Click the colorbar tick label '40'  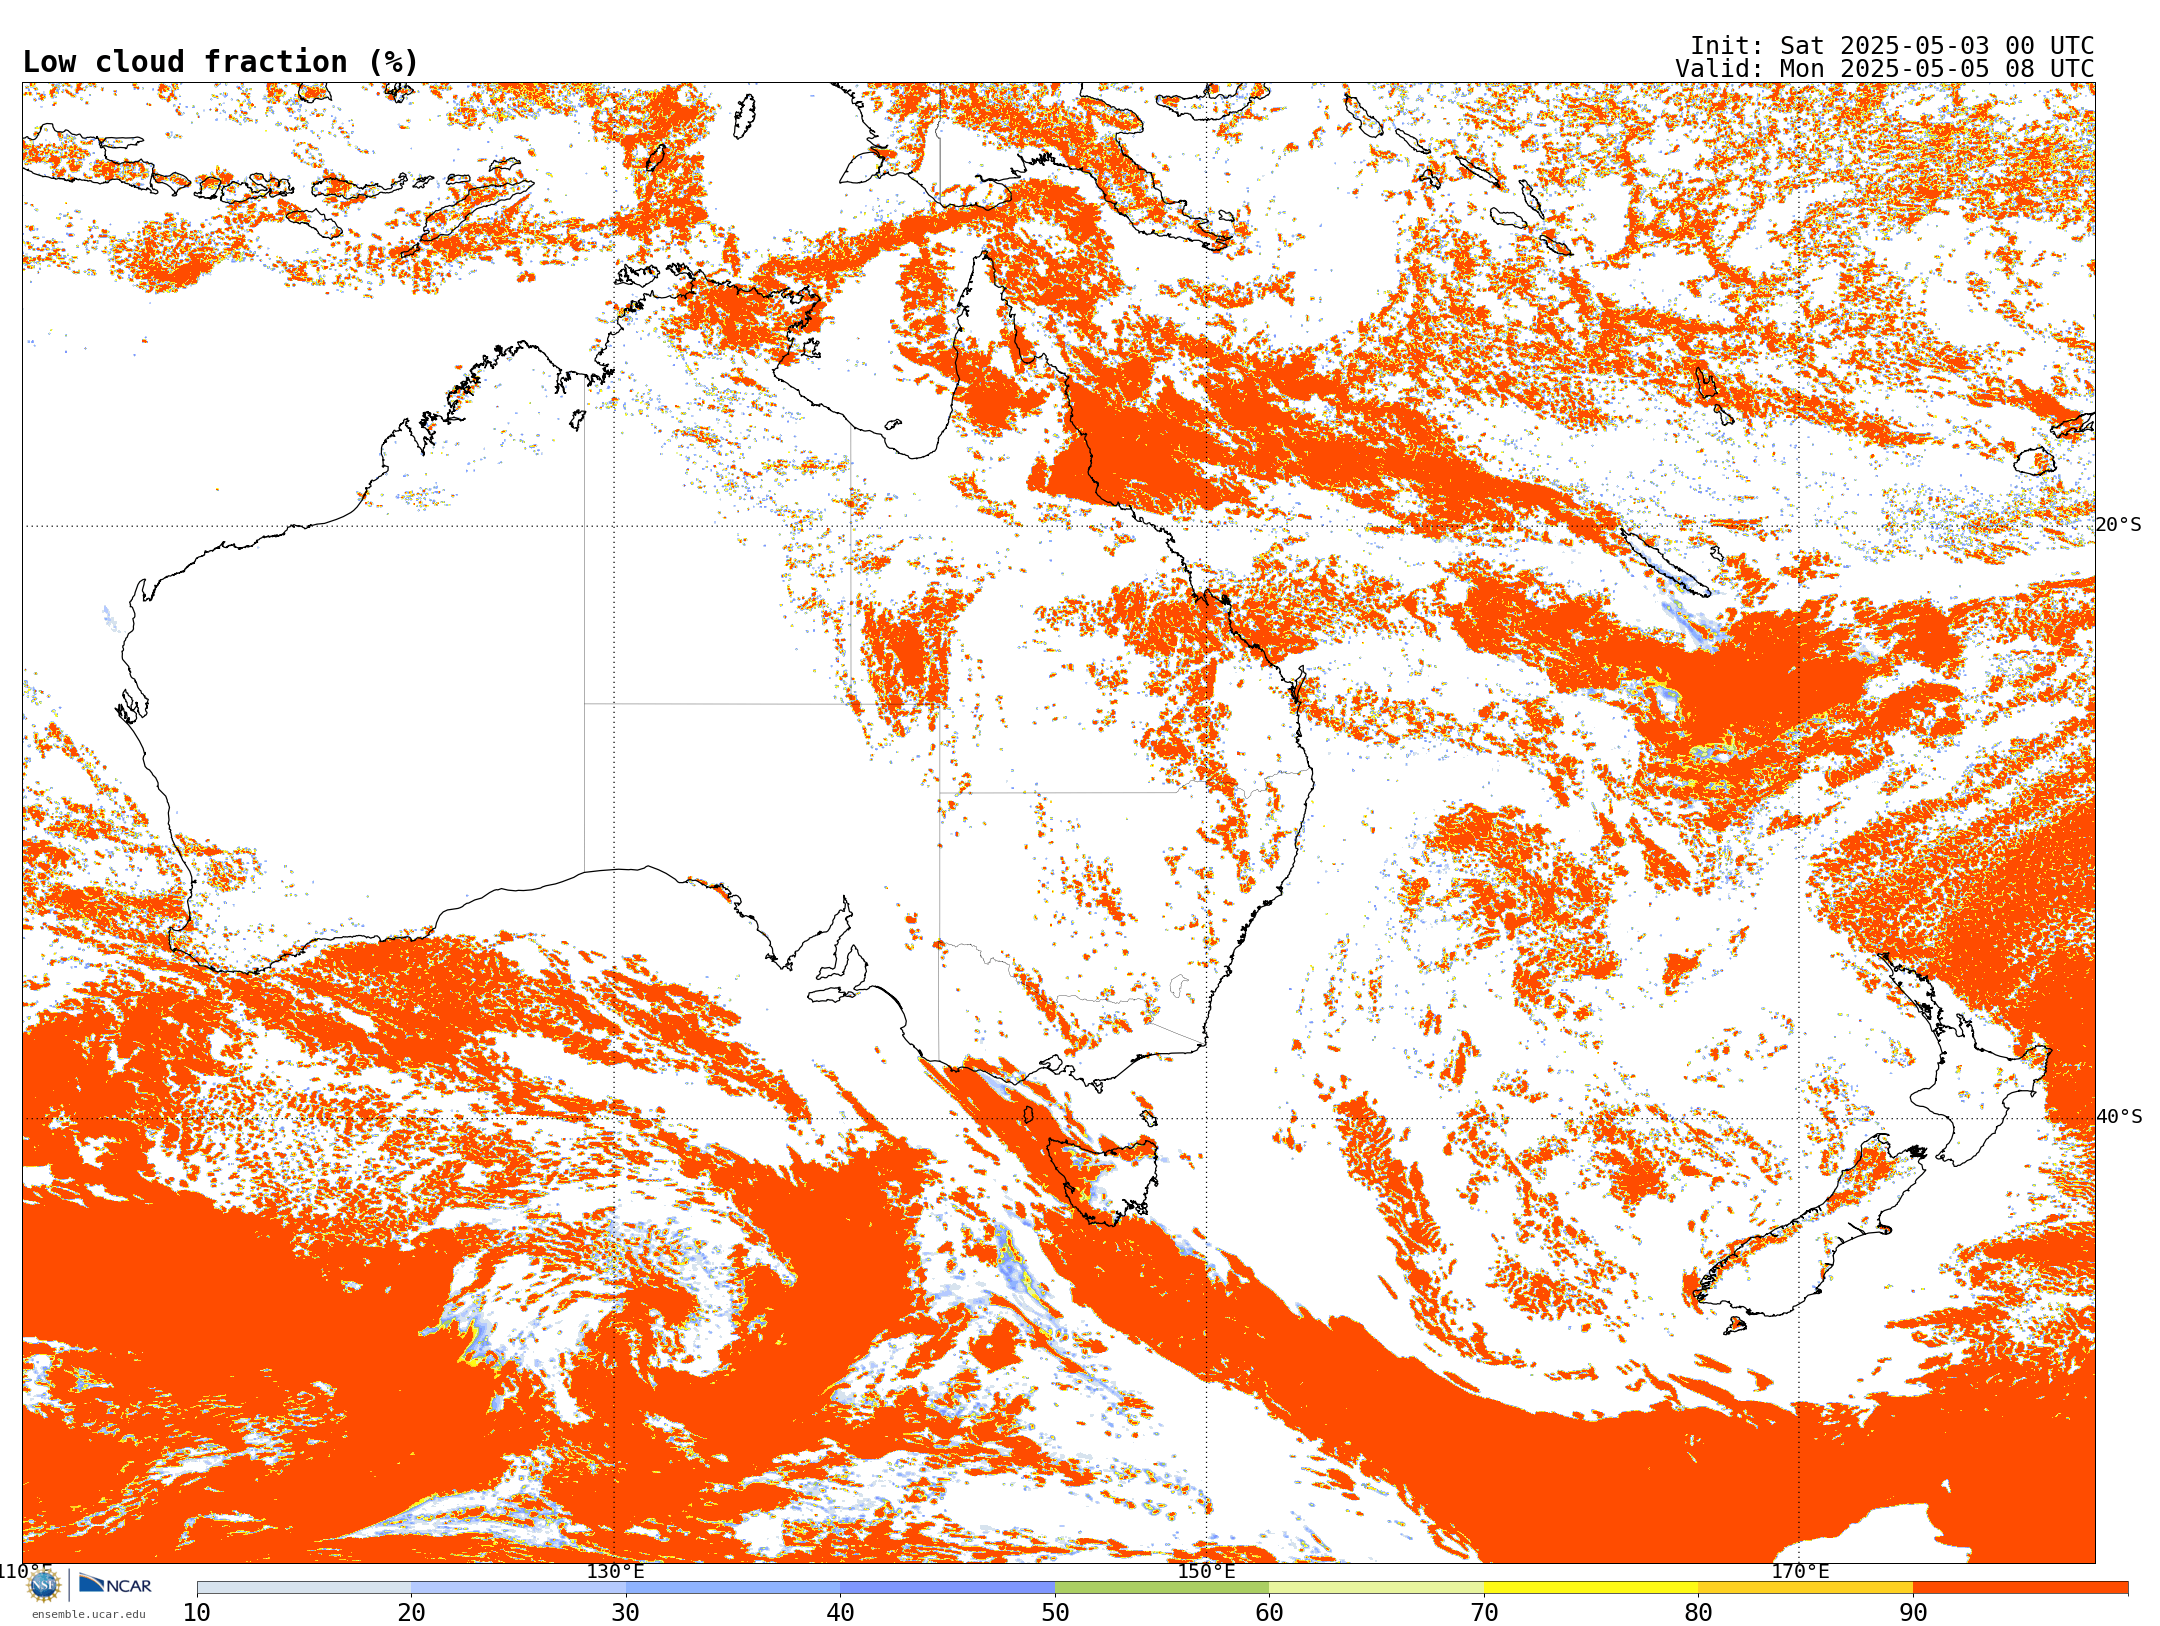841,1613
